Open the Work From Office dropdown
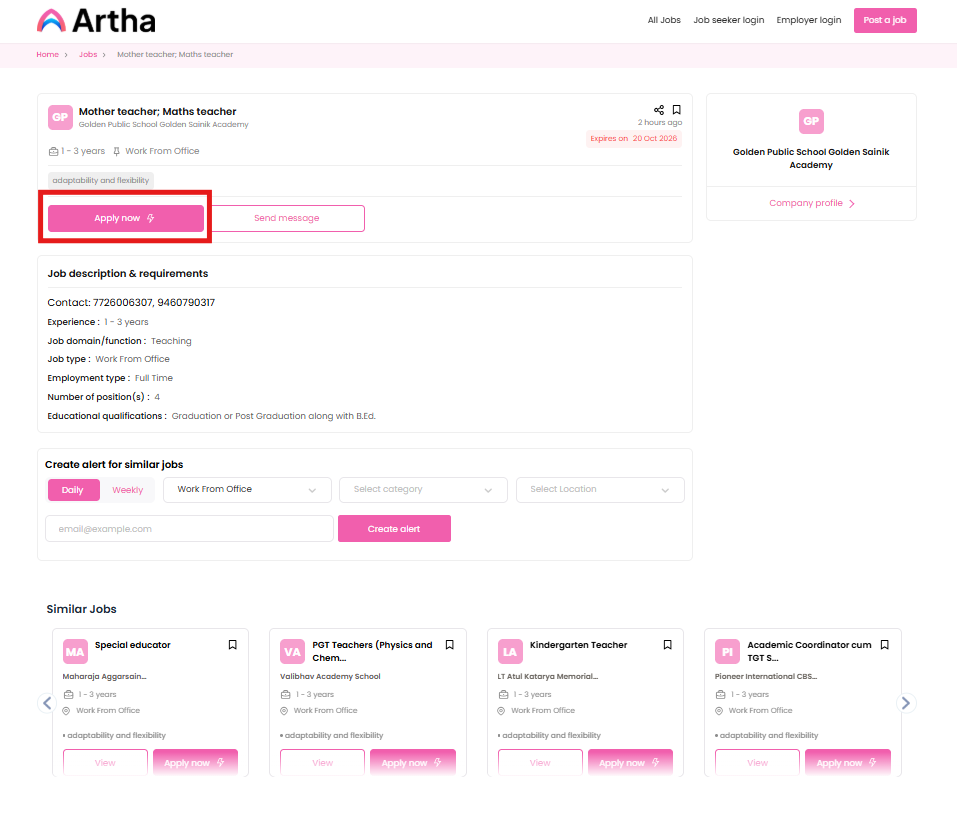Image resolution: width=957 pixels, height=827 pixels. (x=247, y=490)
